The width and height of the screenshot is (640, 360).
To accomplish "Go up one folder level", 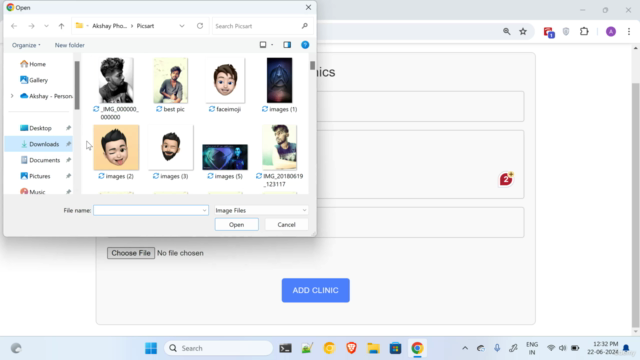I will click(61, 26).
